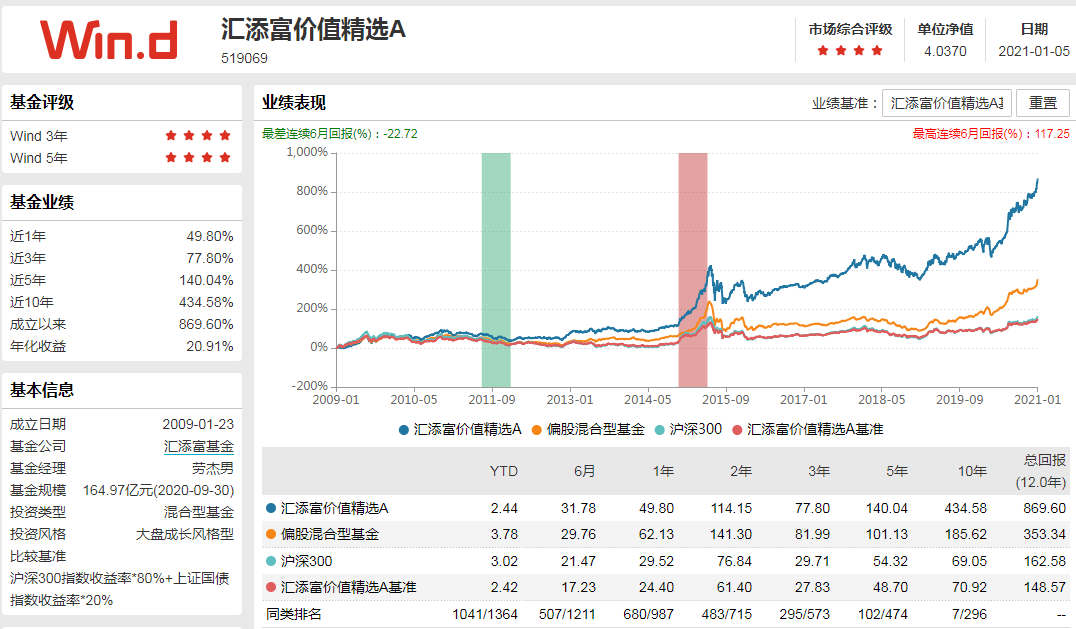Screen dimensions: 1076x629
Task: Click the blue dot beside 汇添富价值精选A table row
Action: [272, 508]
